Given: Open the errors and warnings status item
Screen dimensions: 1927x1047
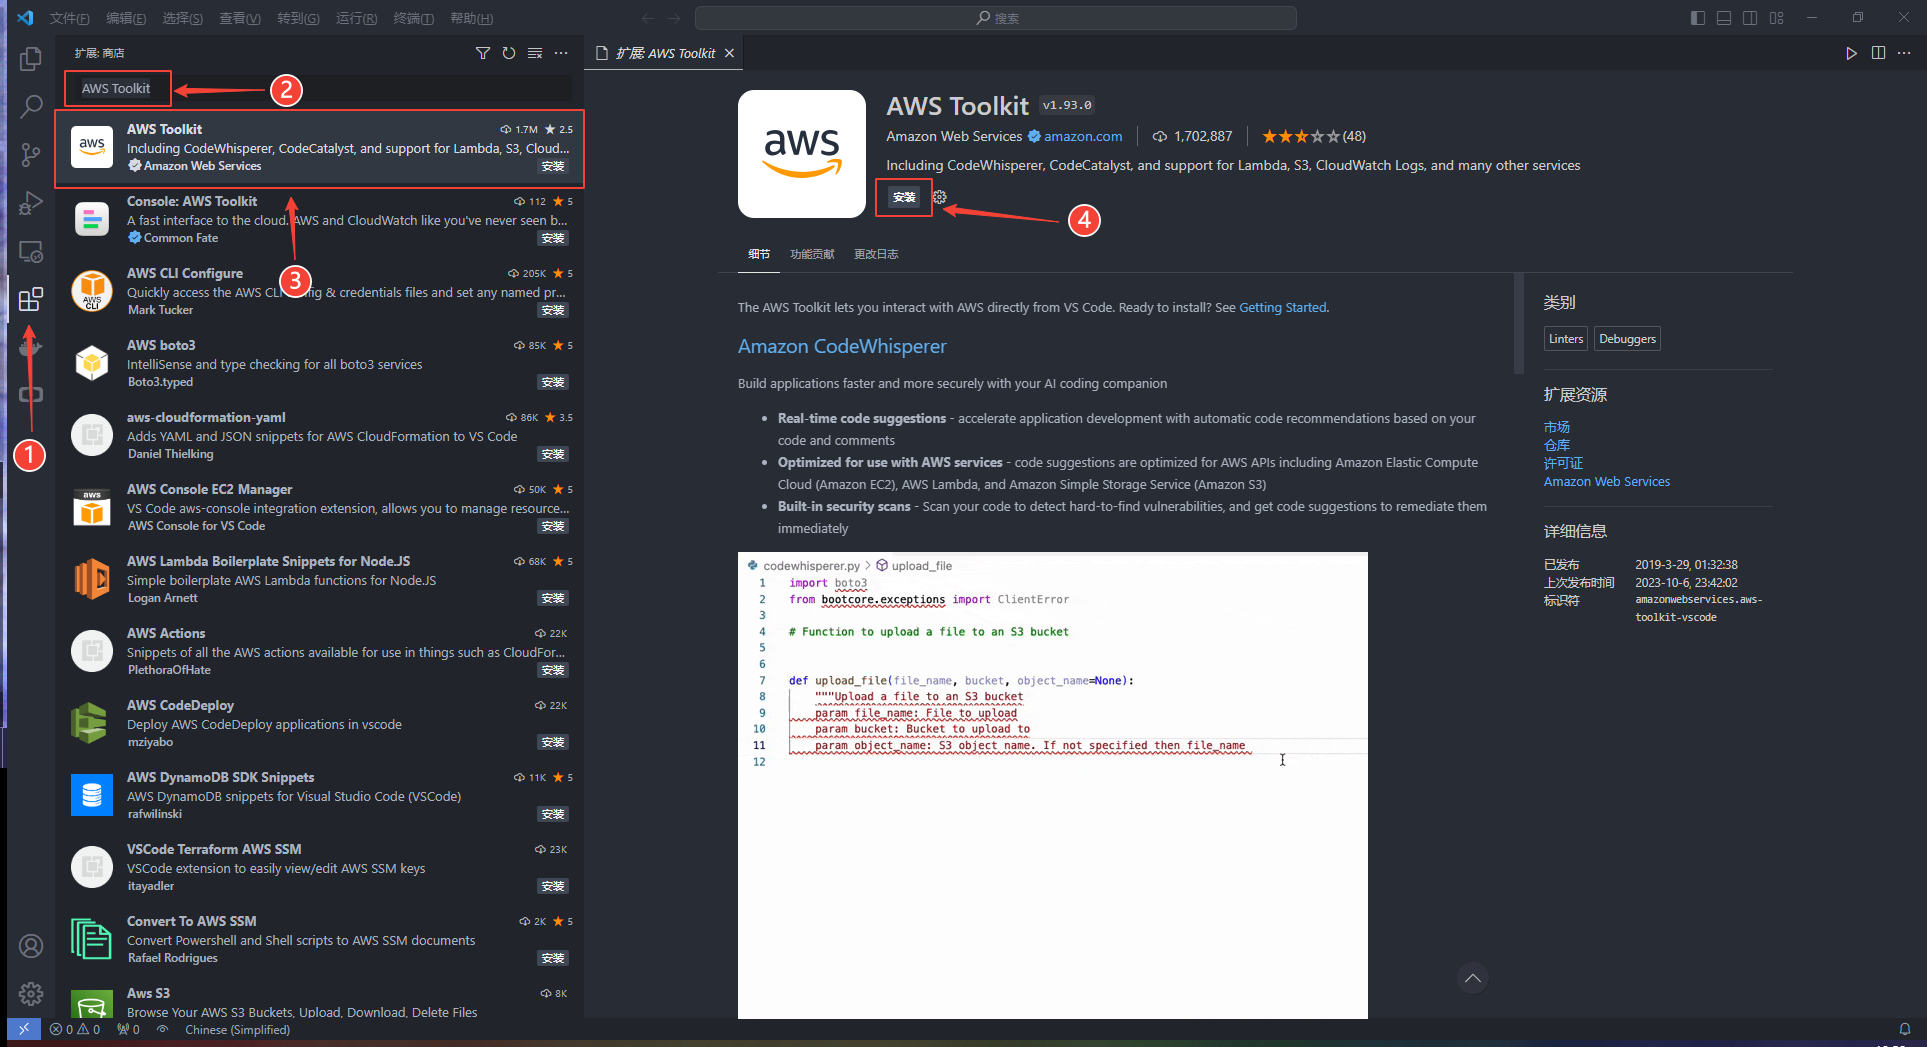Looking at the screenshot, I should [75, 1029].
